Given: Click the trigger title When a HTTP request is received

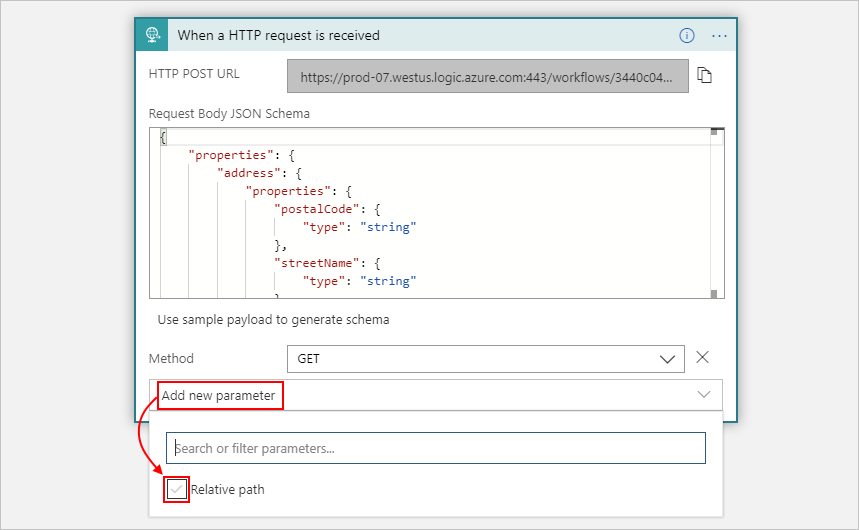Looking at the screenshot, I should tap(278, 35).
